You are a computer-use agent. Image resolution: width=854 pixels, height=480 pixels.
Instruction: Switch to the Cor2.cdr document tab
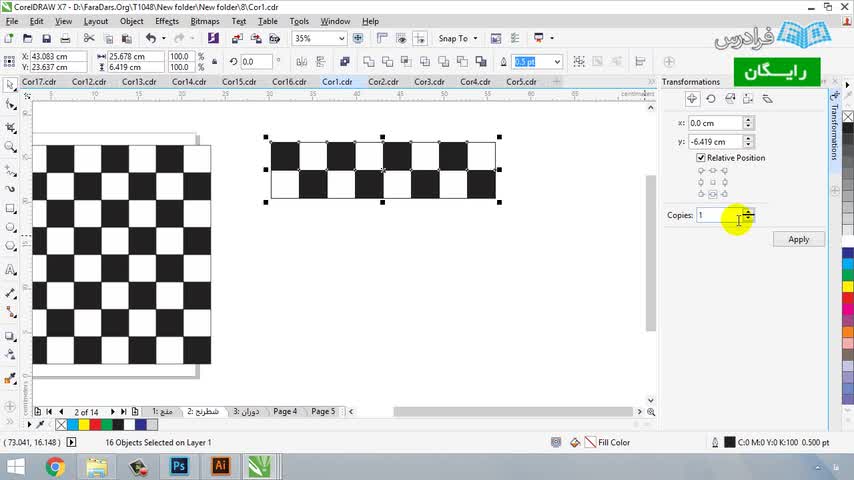pos(383,82)
